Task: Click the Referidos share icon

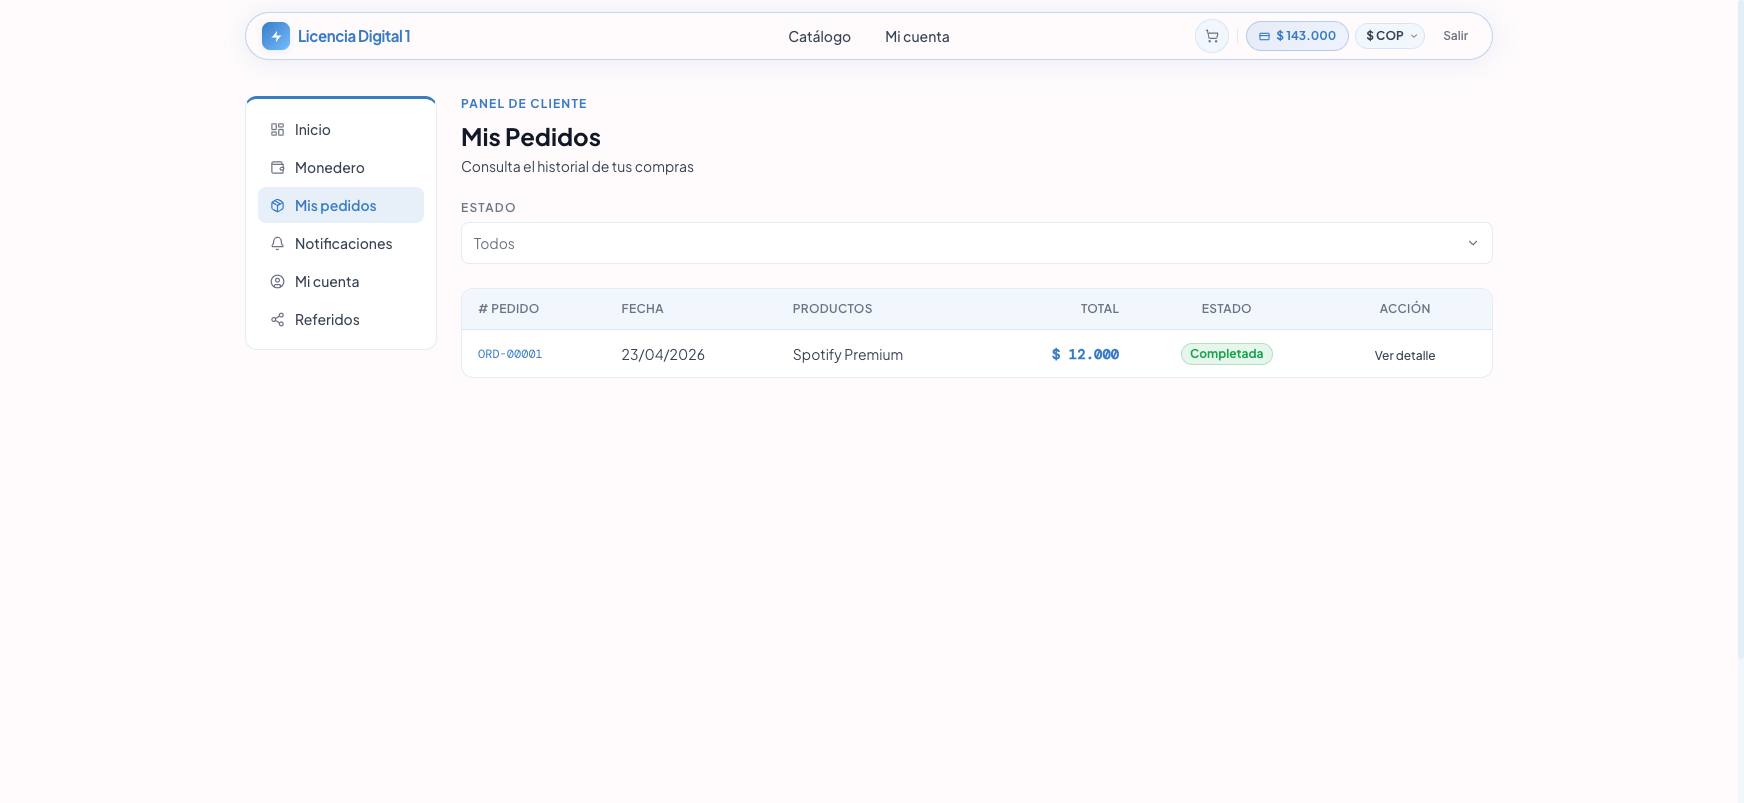Action: (278, 320)
